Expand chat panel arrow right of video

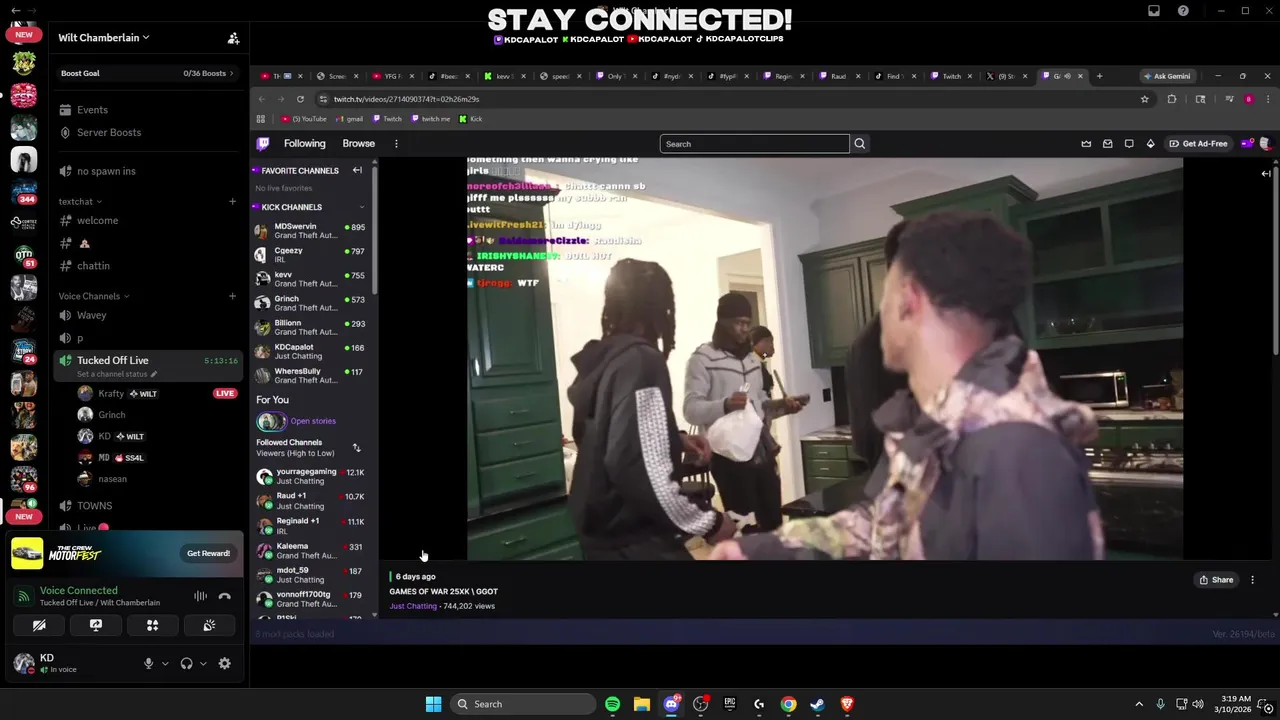[1266, 174]
